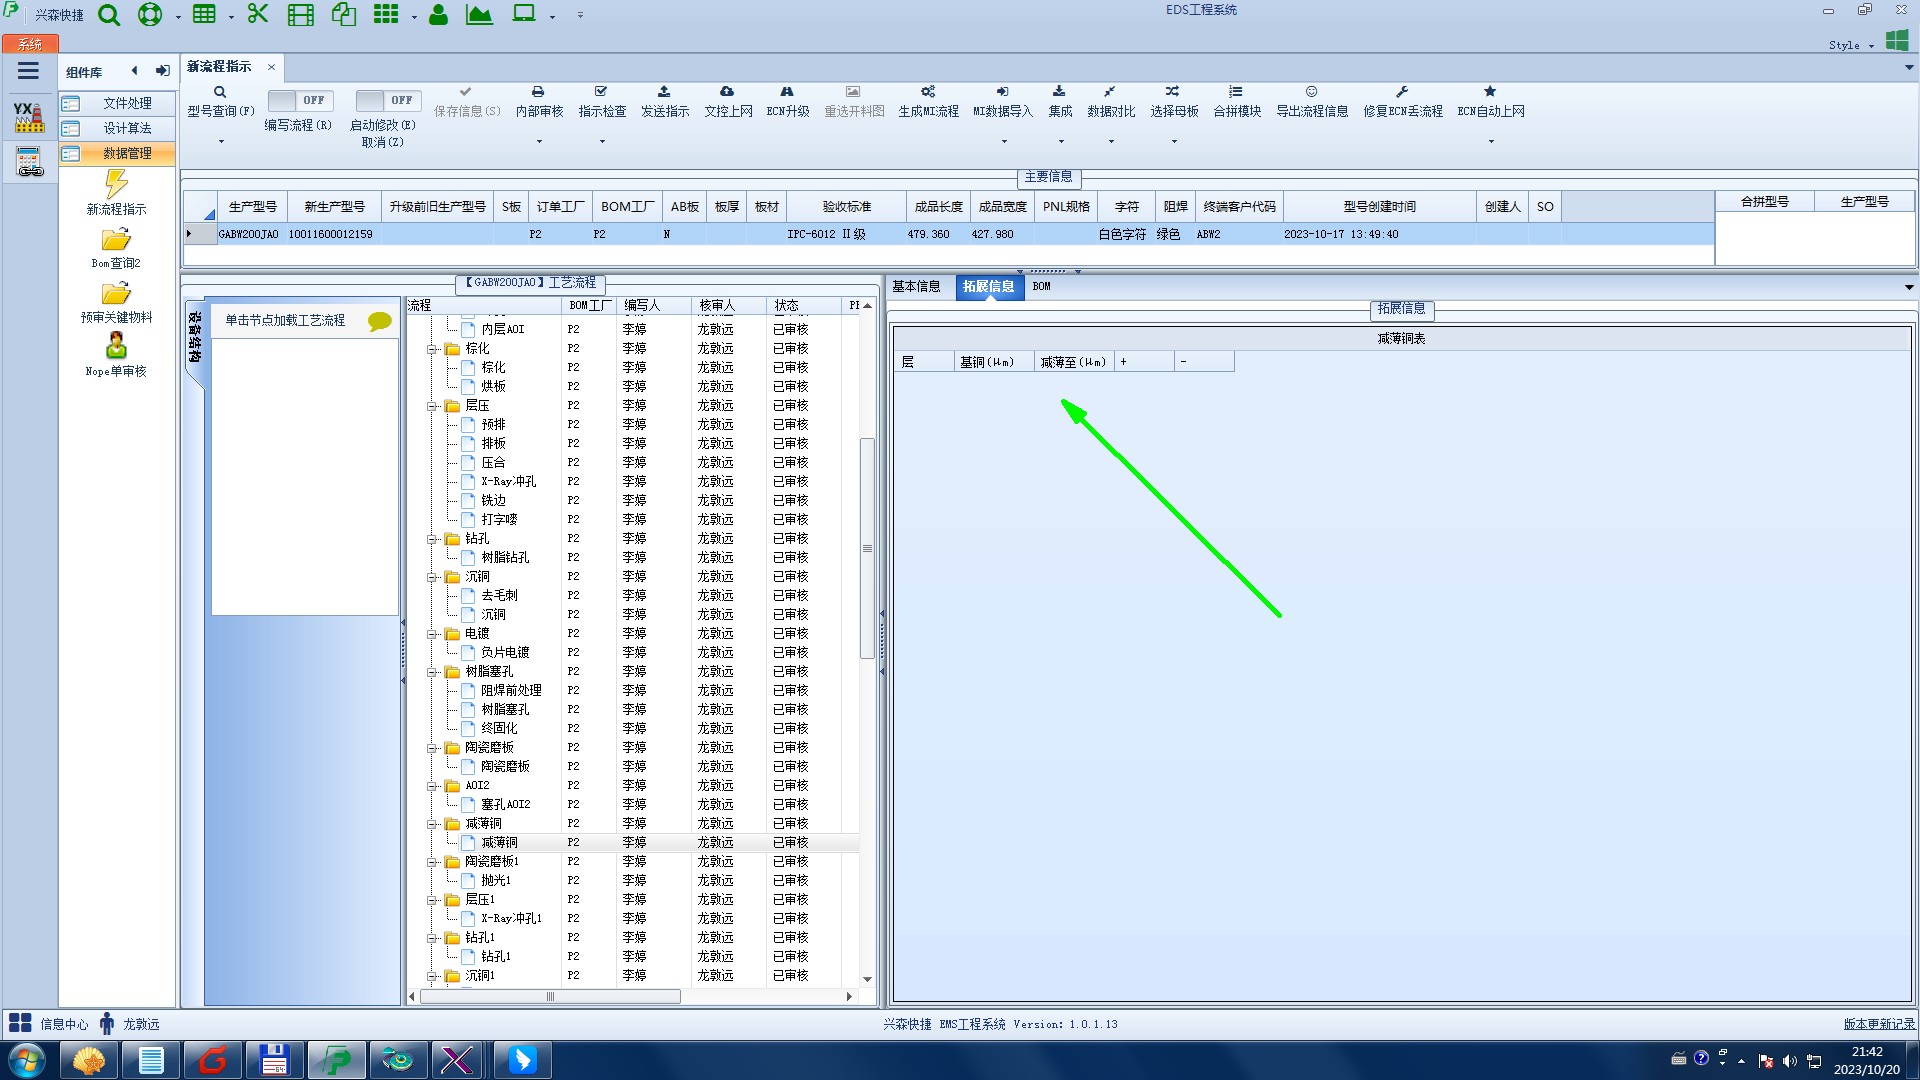
Task: Collapse the 电镀 tree folder
Action: coord(433,634)
